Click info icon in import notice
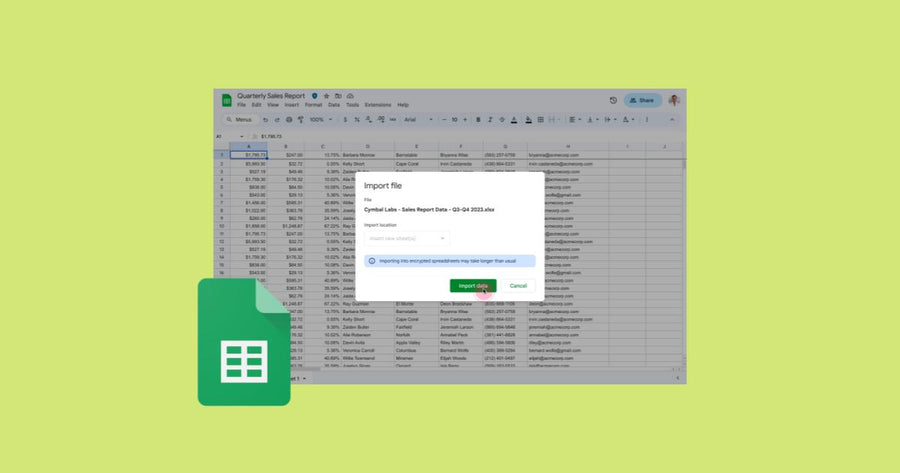Viewport: 900px width, 473px height. [x=371, y=261]
